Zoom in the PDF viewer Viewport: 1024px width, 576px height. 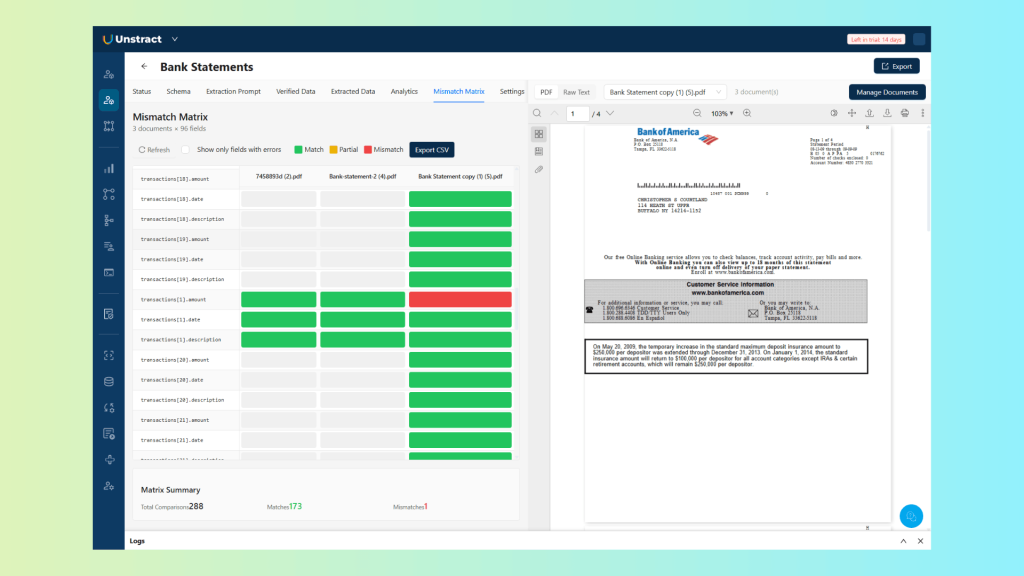pyautogui.click(x=747, y=113)
